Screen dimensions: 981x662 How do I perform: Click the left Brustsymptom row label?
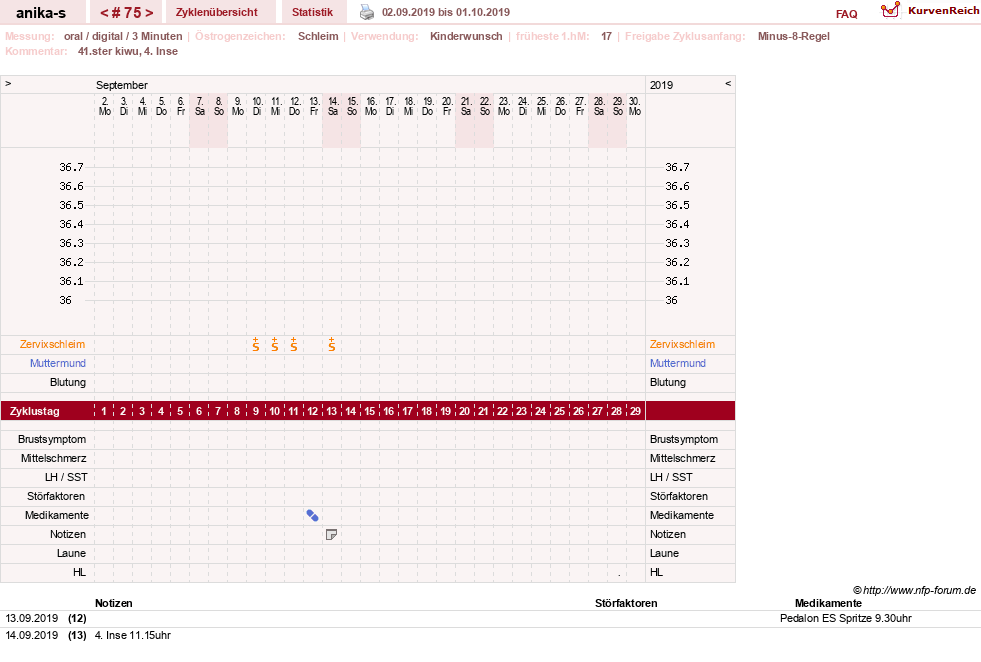(52, 439)
